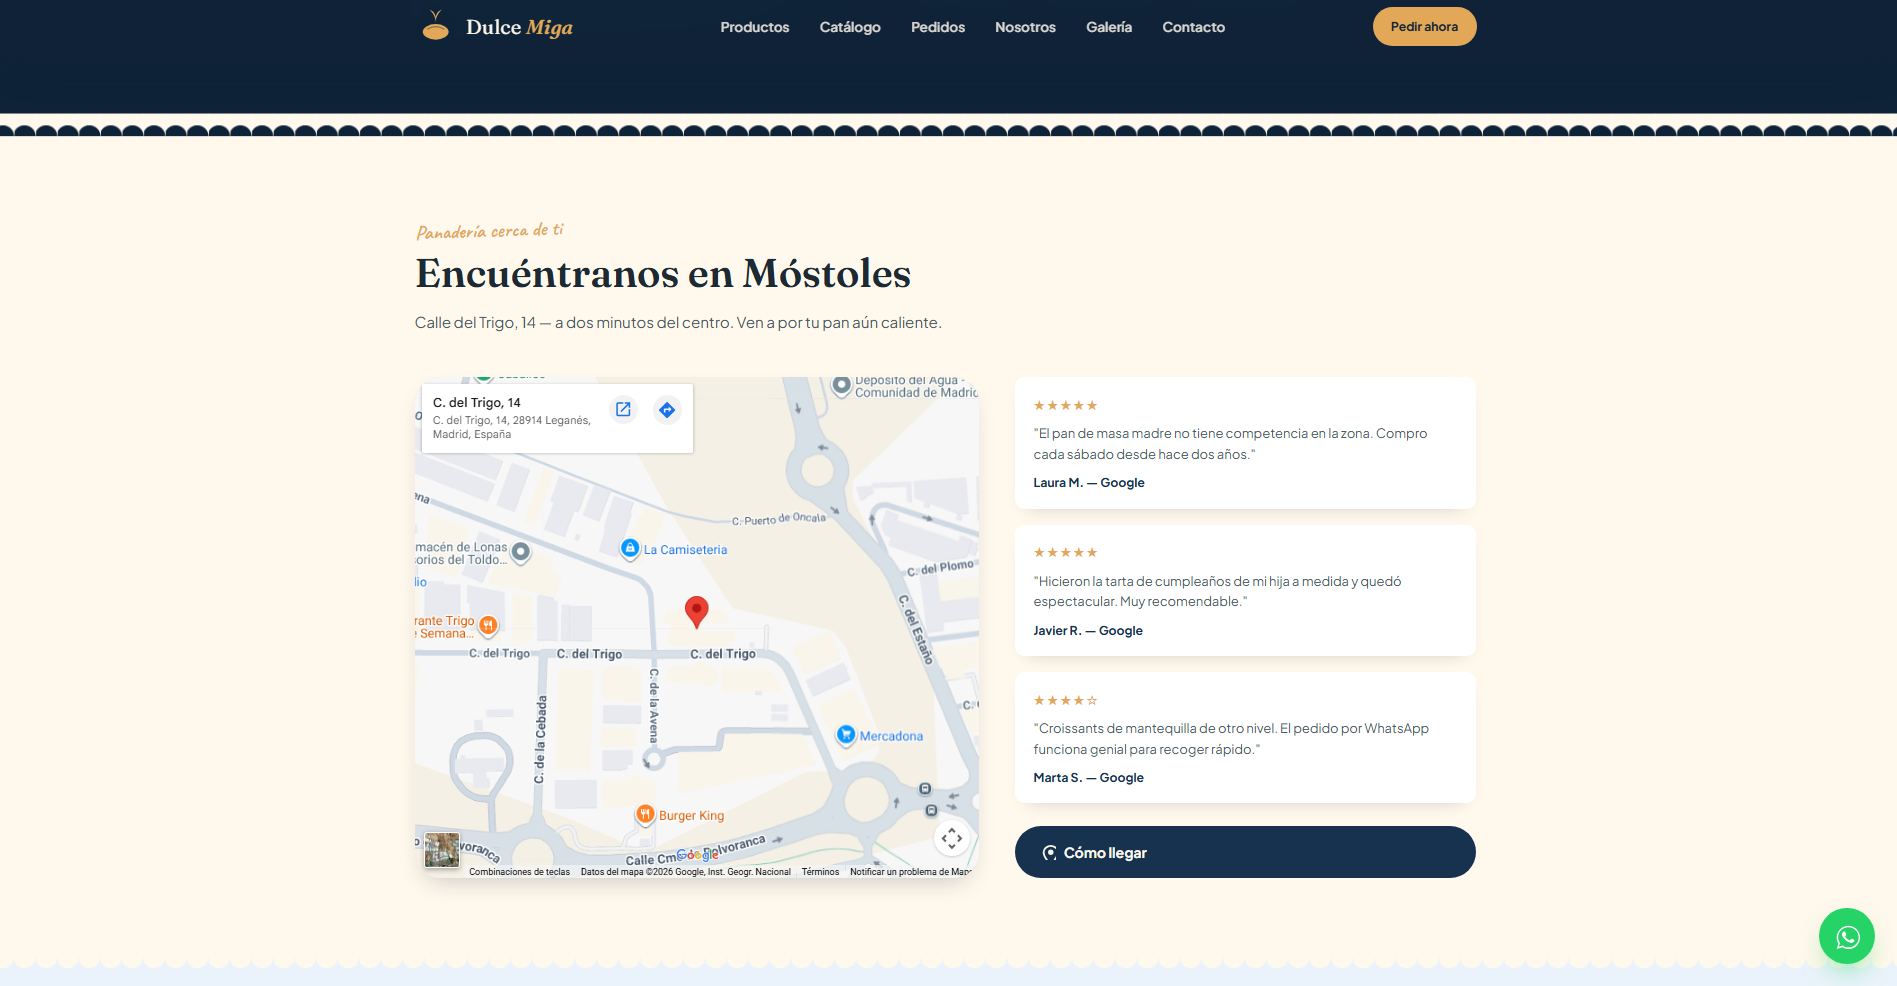Click the Dulce Miga brand name
Screen dimensions: 1897x986
519,27
